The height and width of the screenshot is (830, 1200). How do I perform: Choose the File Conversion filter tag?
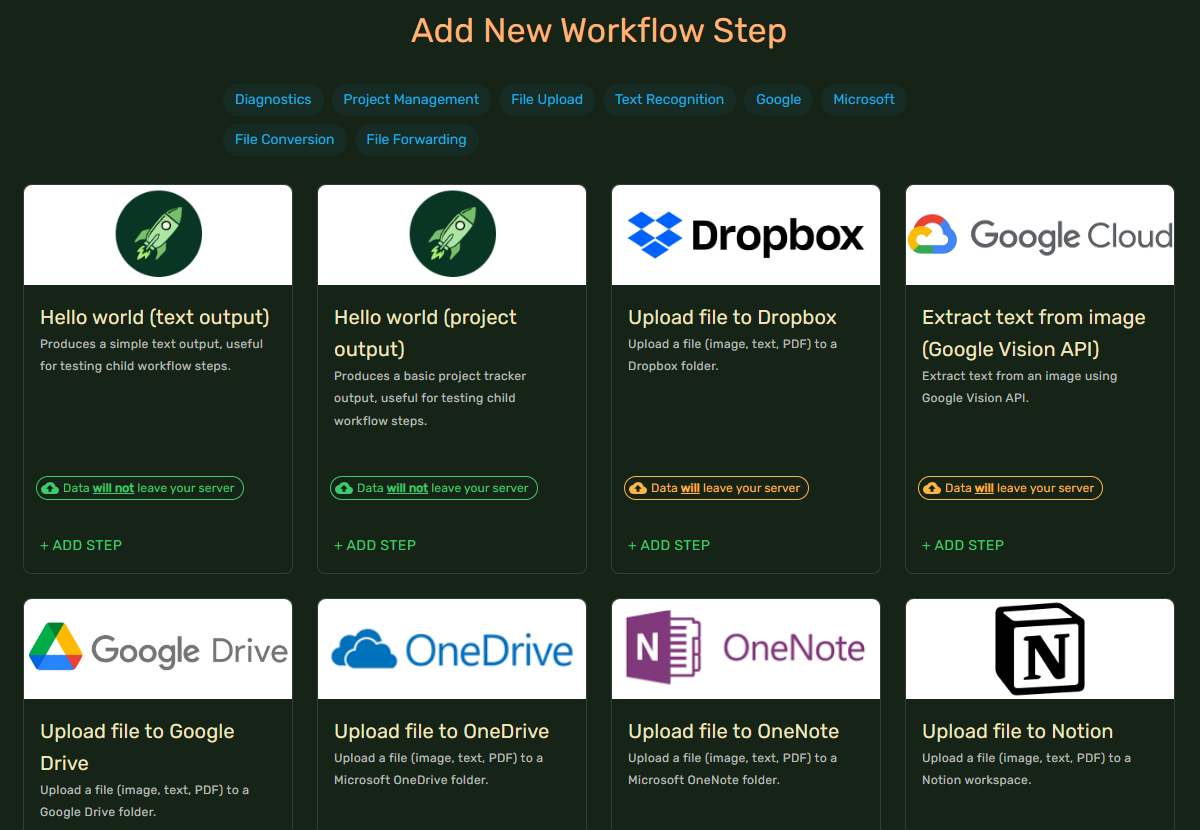click(284, 140)
